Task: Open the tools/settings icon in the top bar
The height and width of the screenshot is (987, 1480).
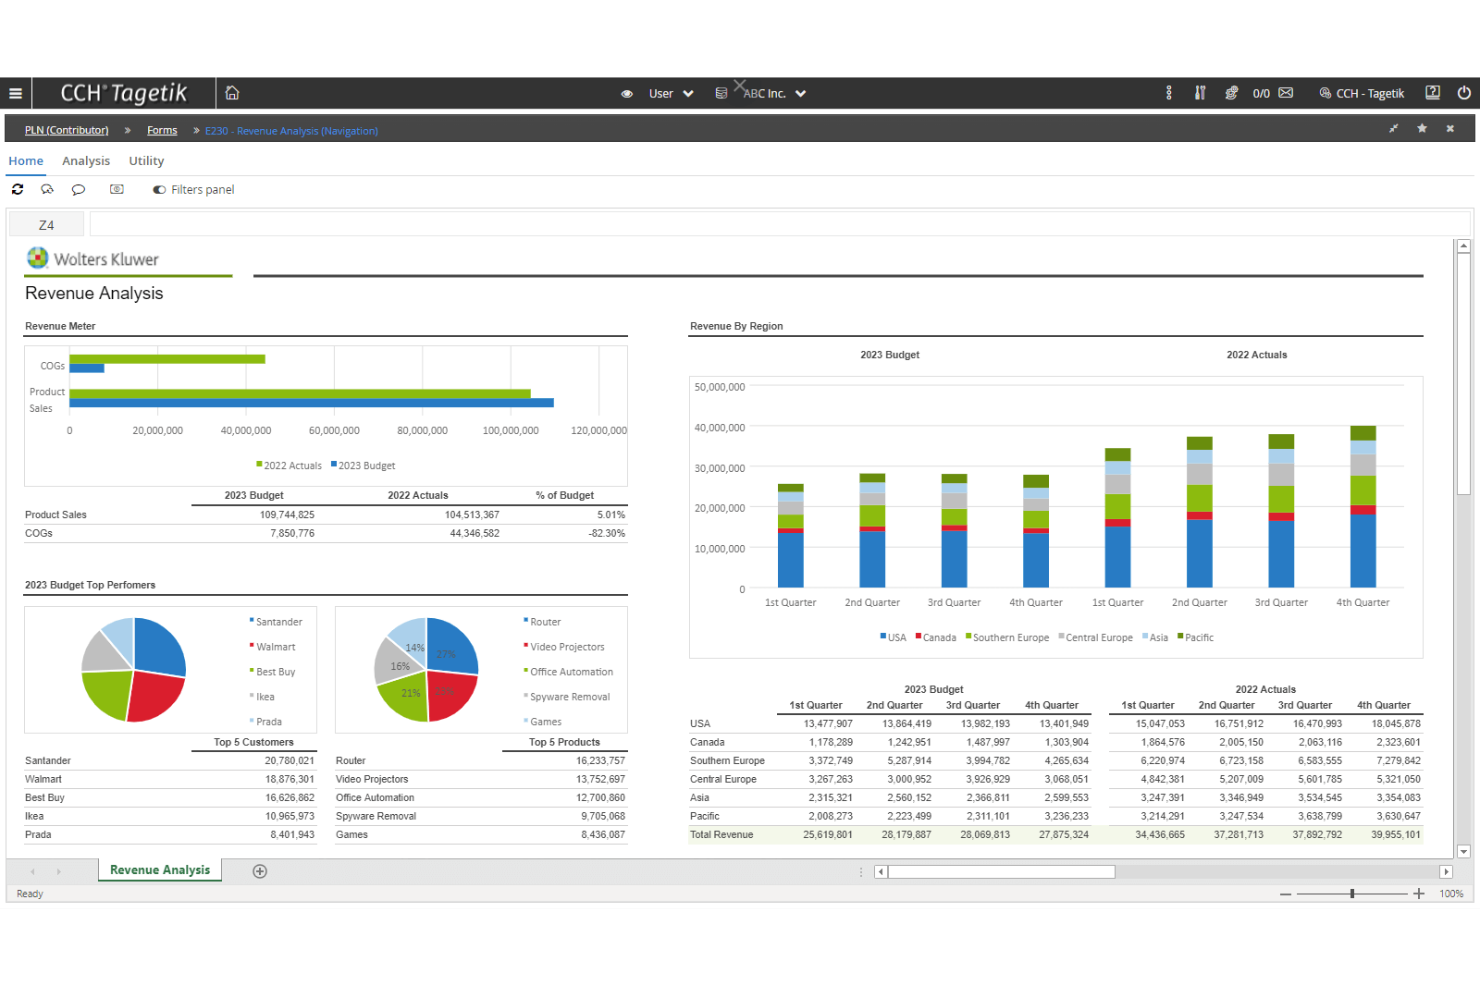Action: click(x=1200, y=92)
